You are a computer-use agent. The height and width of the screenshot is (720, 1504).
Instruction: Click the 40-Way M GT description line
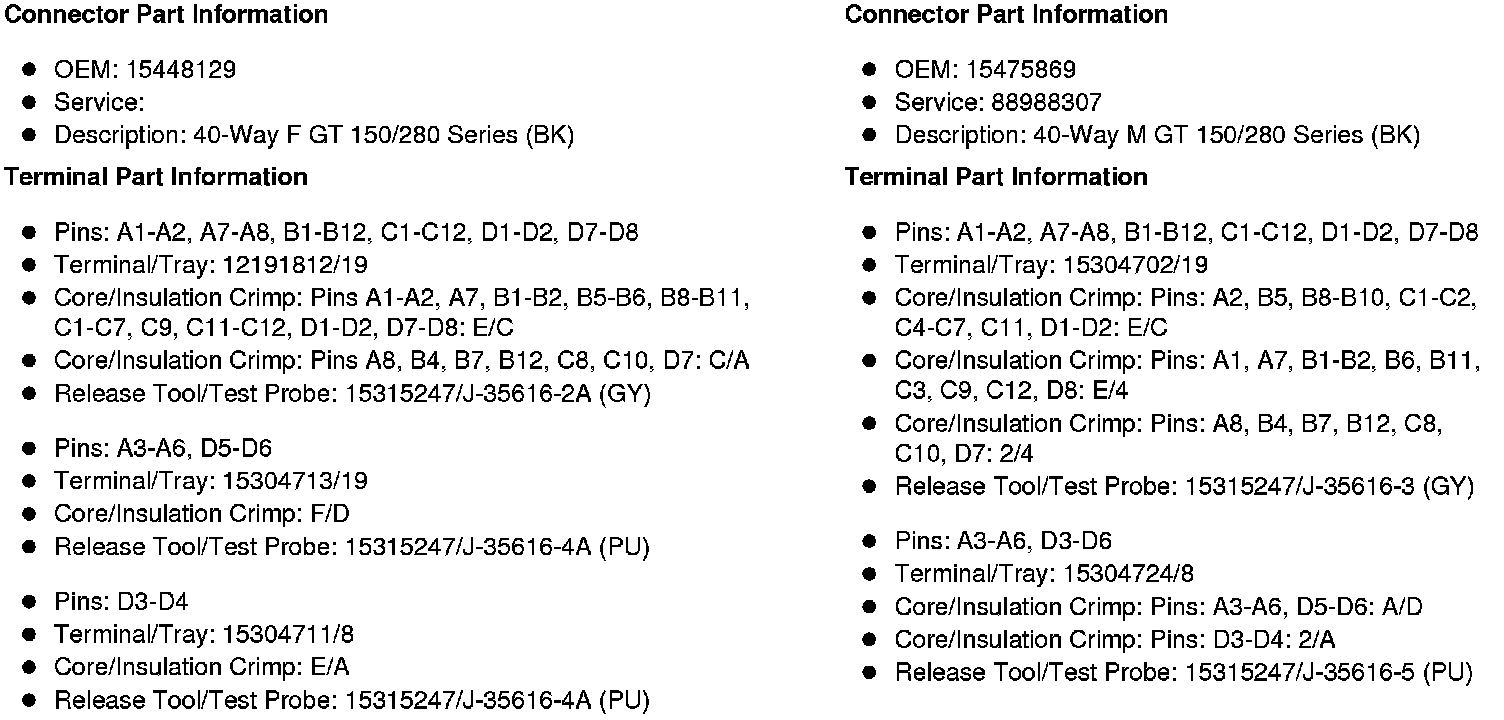coord(1156,136)
